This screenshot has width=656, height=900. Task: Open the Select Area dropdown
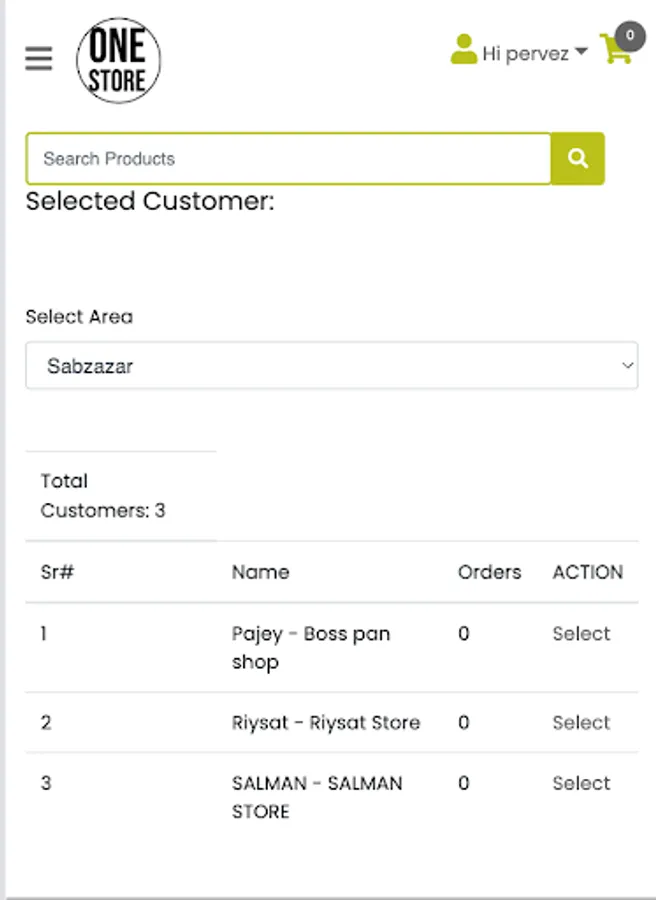pyautogui.click(x=331, y=366)
